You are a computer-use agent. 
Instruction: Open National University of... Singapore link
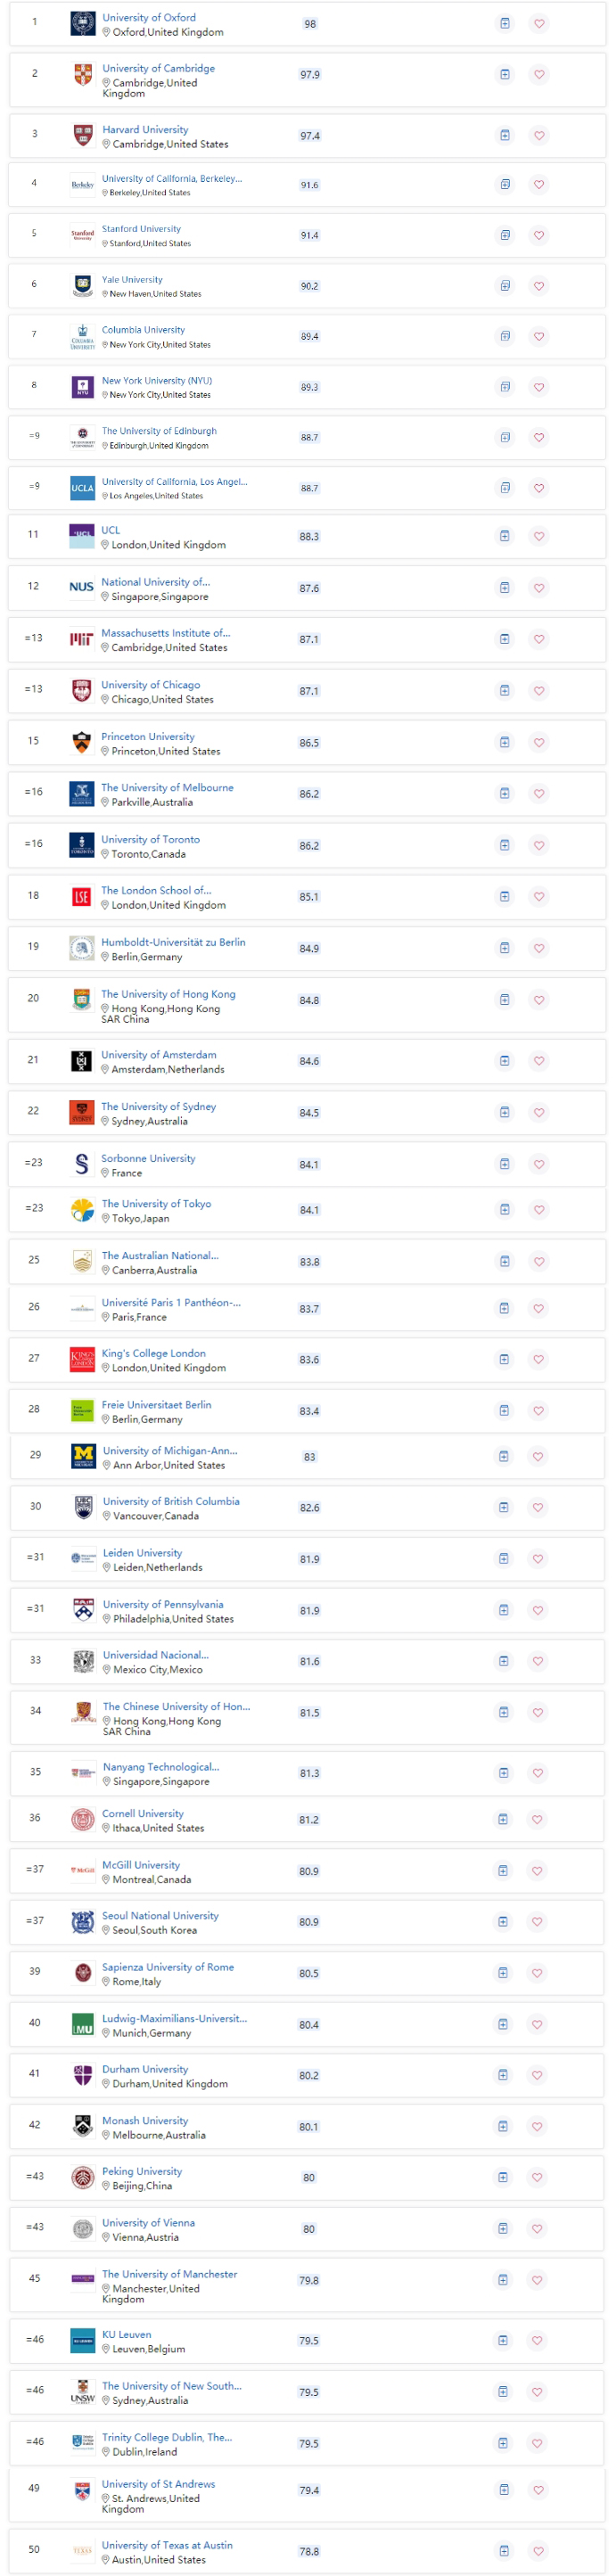[x=155, y=582]
